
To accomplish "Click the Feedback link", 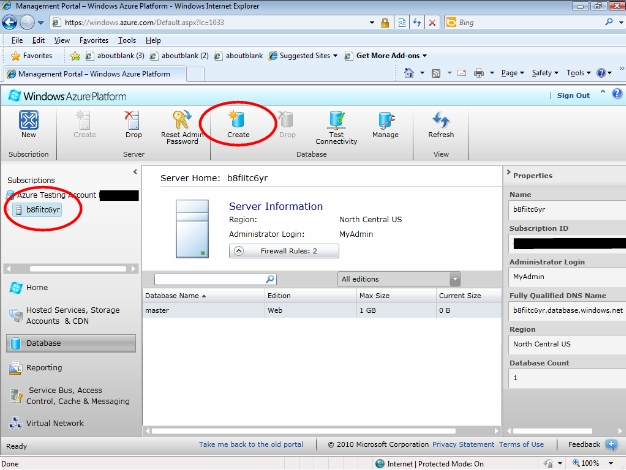I will coord(584,444).
